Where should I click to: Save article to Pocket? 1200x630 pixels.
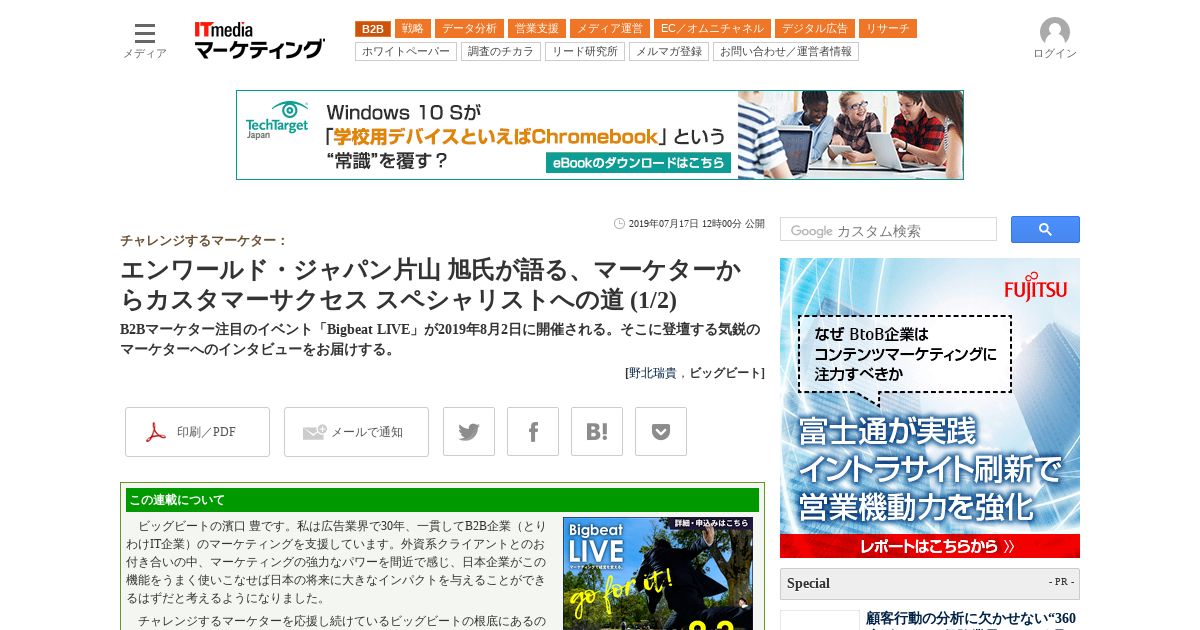pyautogui.click(x=661, y=432)
